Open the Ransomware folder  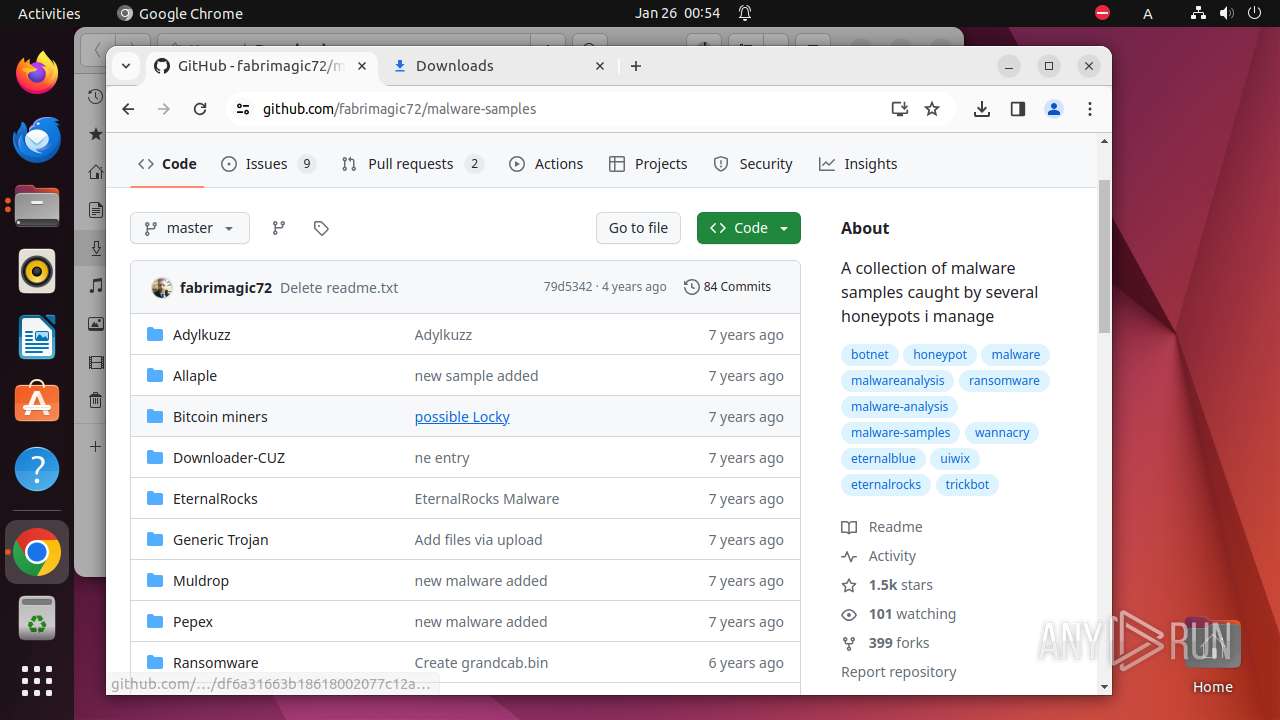[216, 663]
